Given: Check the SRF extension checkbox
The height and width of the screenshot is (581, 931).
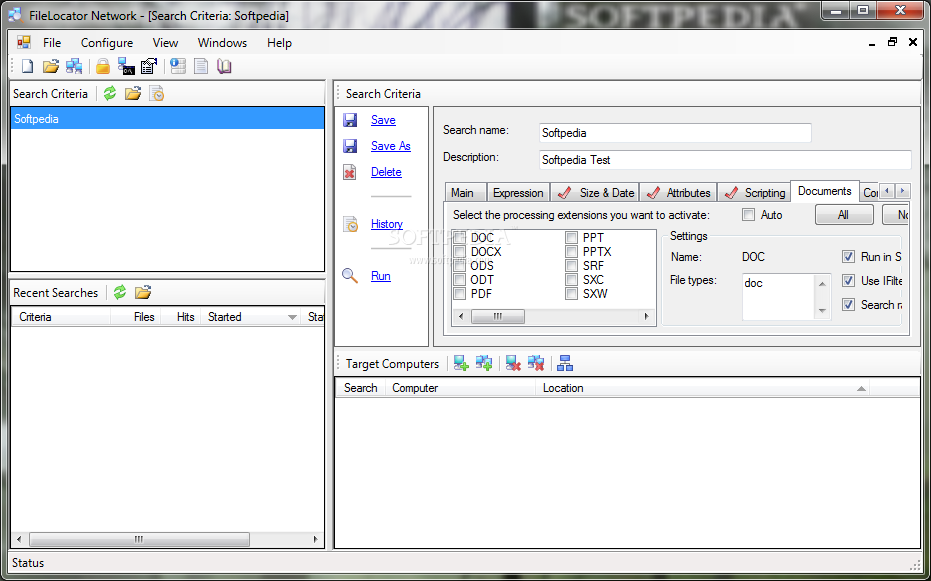Looking at the screenshot, I should [571, 266].
